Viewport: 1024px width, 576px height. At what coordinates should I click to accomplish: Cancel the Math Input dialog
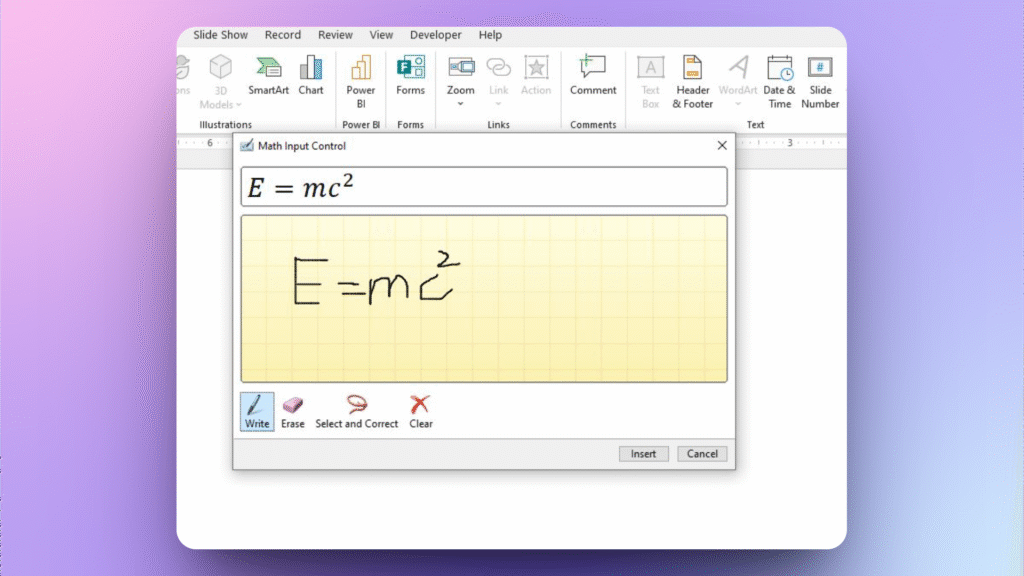pos(701,453)
